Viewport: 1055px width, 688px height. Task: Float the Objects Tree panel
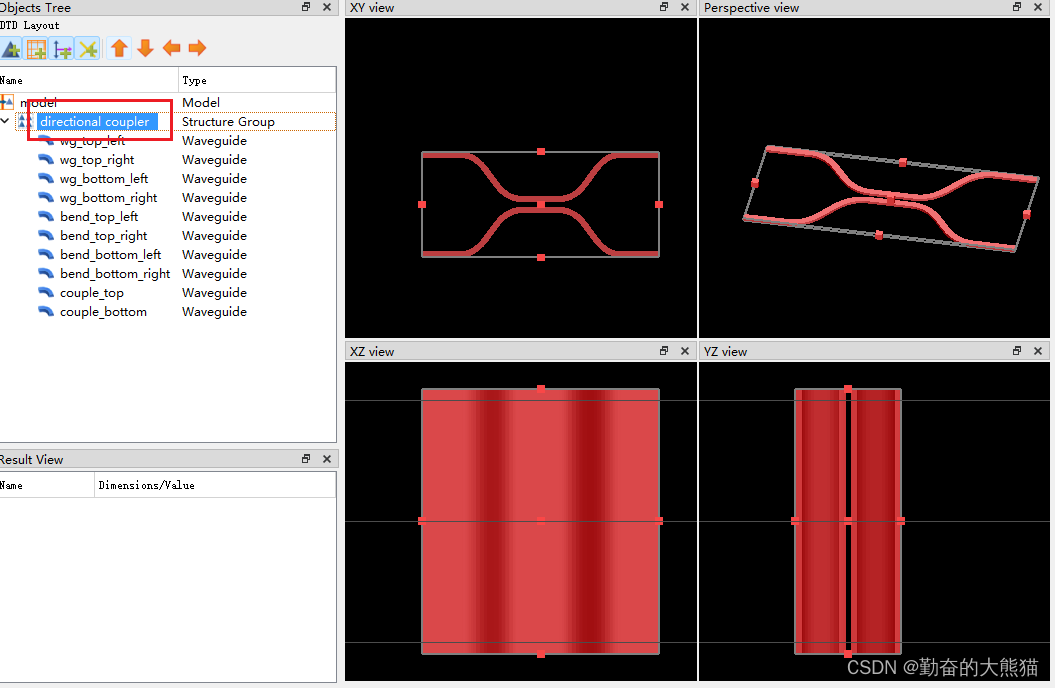(306, 7)
